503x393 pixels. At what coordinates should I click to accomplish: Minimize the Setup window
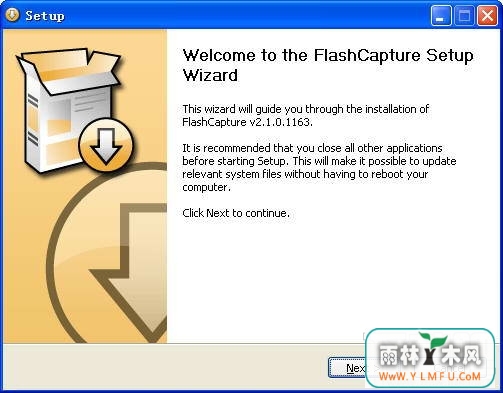point(441,15)
